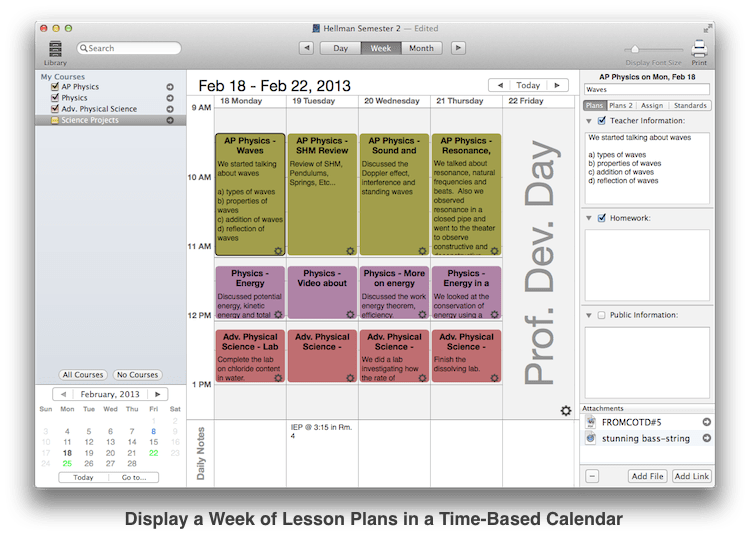Click the stunning bass-string link icon
This screenshot has width=750, height=536.
click(591, 438)
